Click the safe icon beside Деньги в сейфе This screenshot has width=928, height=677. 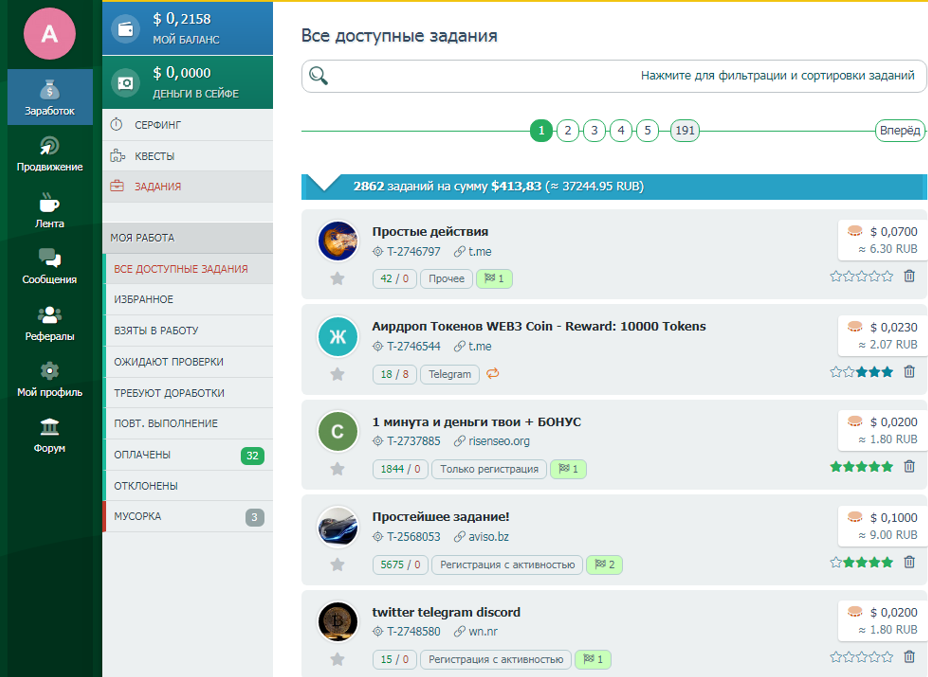click(125, 83)
